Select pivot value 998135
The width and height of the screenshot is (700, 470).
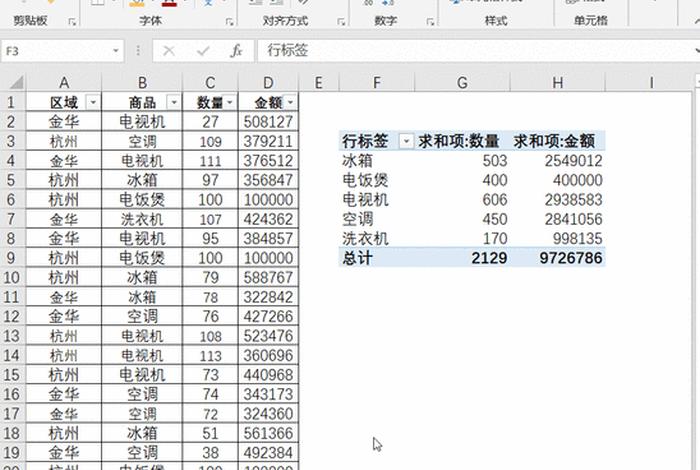pyautogui.click(x=557, y=238)
